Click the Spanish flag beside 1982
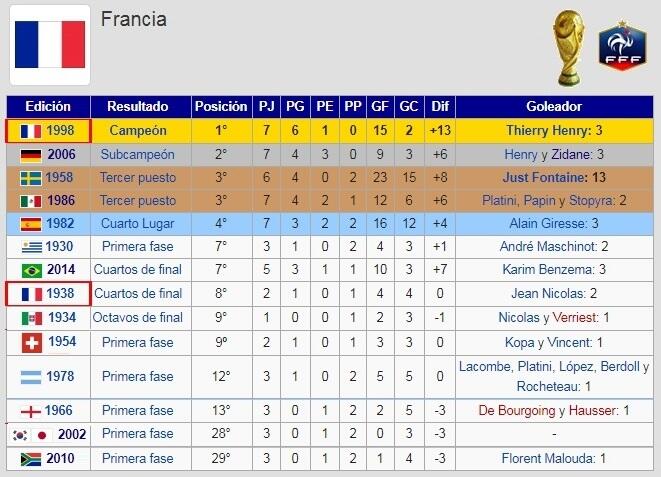Viewport: 661px width, 477px height. (30, 224)
